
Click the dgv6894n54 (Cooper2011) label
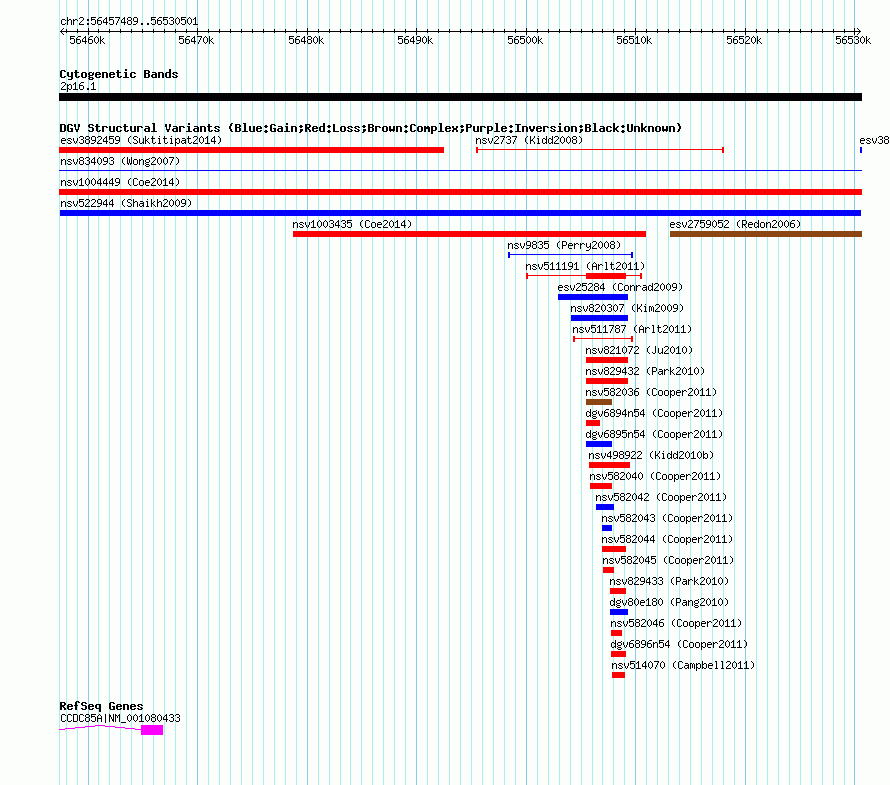point(654,413)
